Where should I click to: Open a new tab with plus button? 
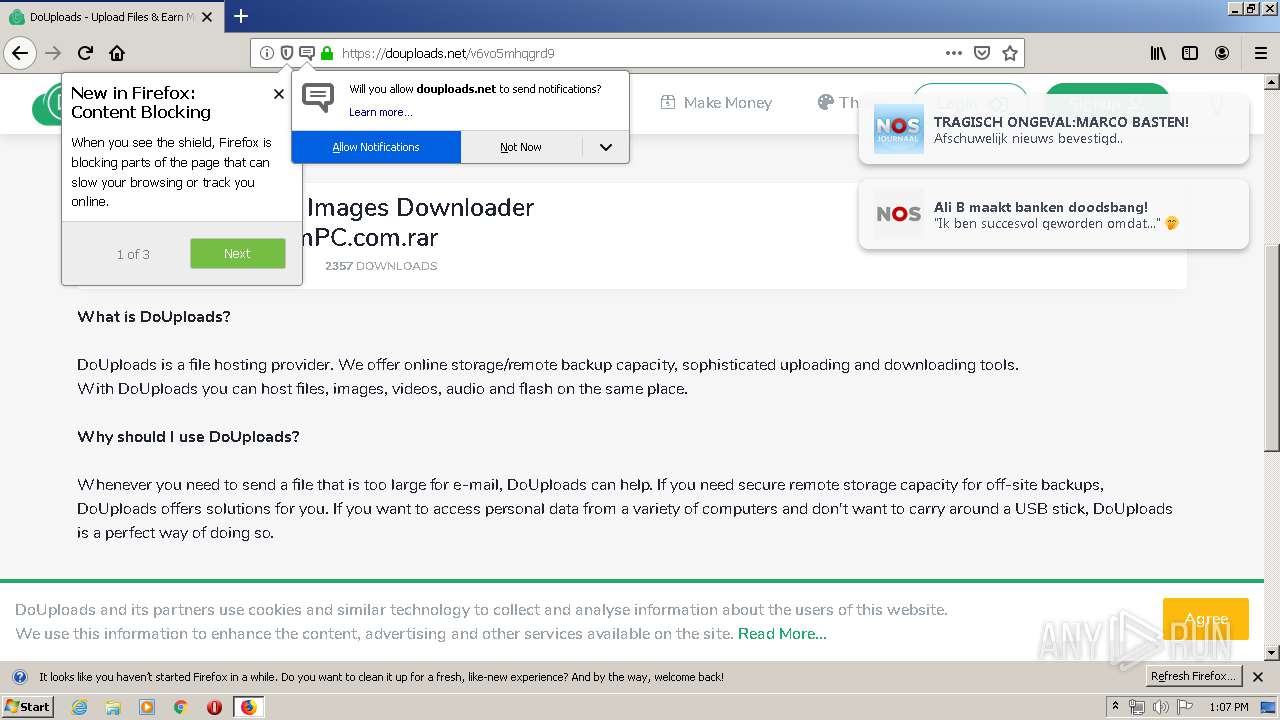241,16
